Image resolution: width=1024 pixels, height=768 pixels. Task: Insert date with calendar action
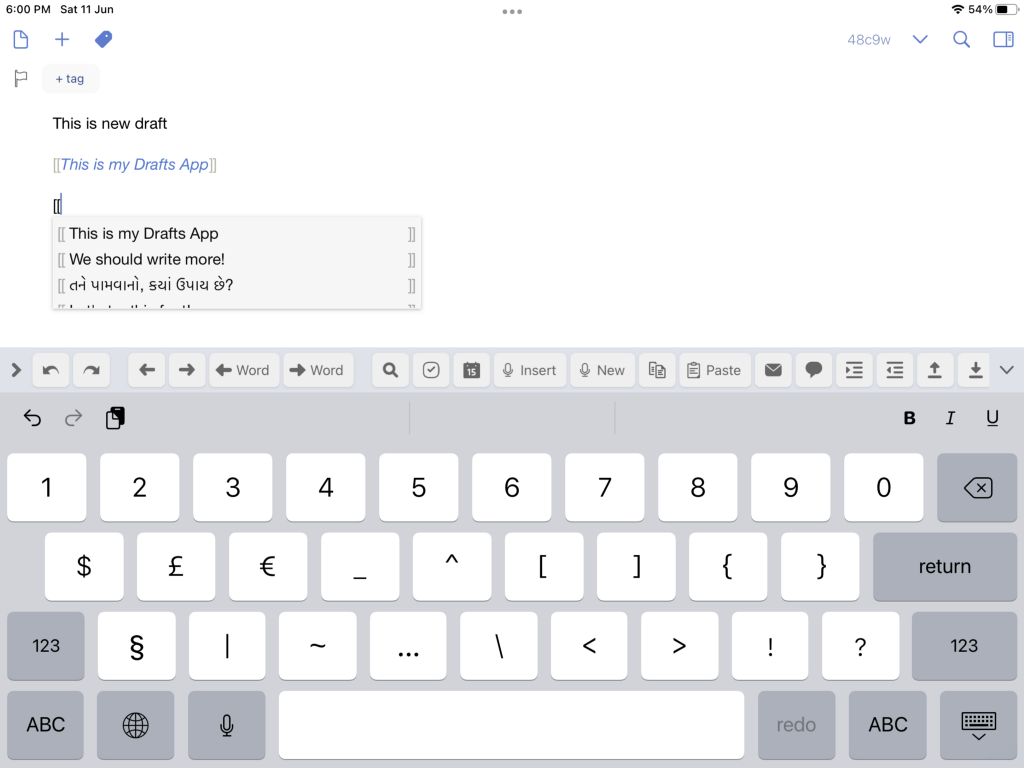pyautogui.click(x=472, y=370)
